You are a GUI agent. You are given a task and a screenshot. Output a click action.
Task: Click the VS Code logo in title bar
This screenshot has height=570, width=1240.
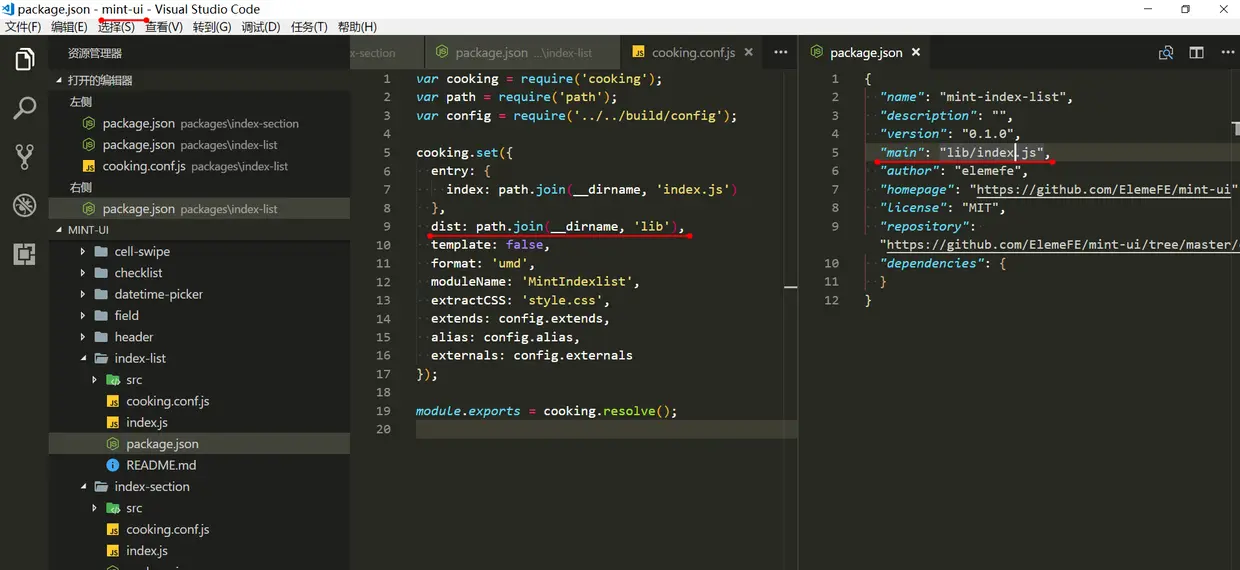[8, 9]
